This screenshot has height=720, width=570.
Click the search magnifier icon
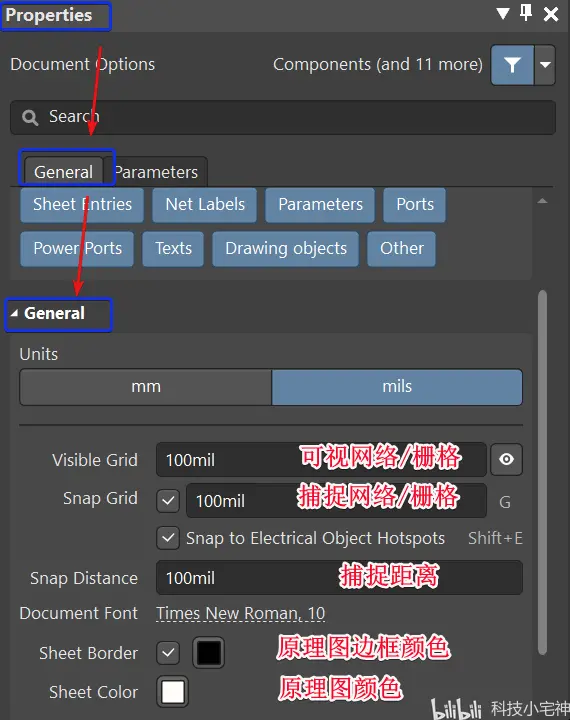[x=30, y=118]
